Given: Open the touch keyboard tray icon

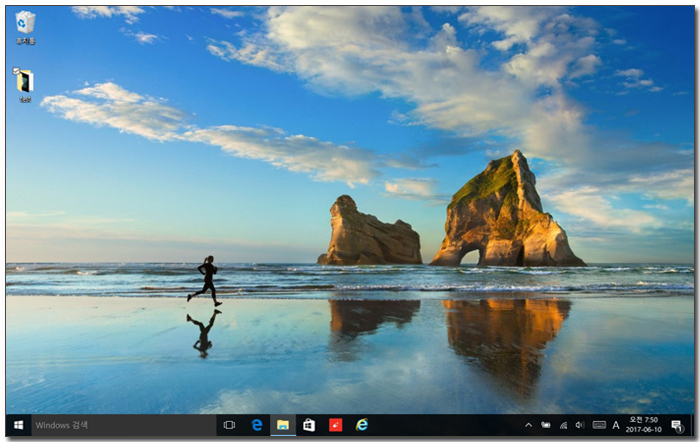Looking at the screenshot, I should coord(599,425).
